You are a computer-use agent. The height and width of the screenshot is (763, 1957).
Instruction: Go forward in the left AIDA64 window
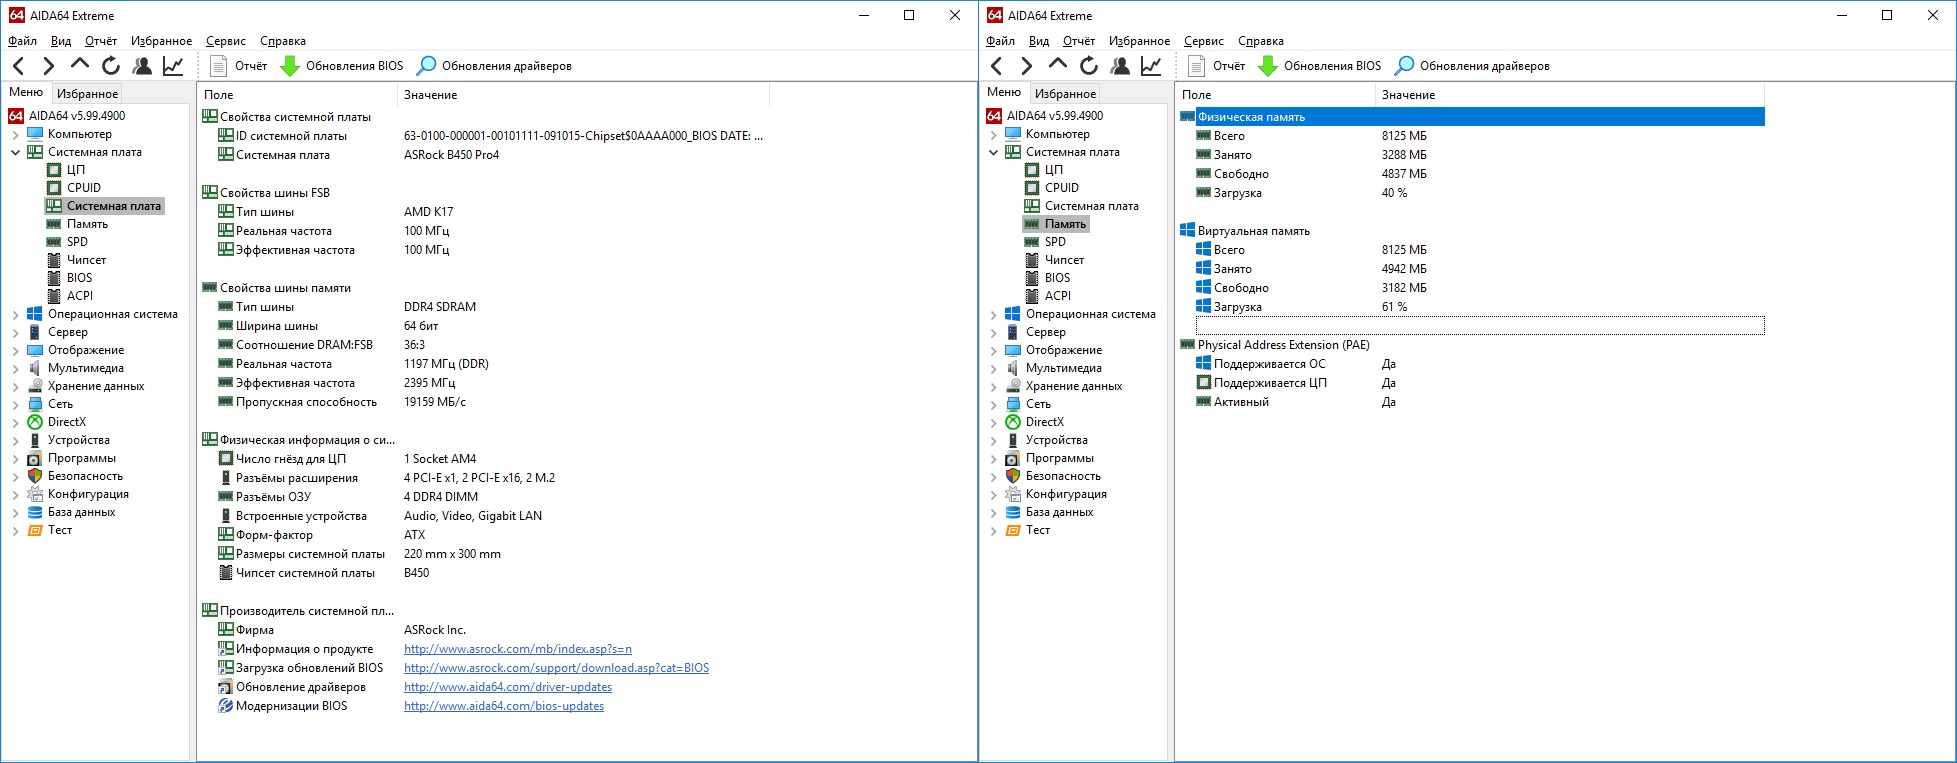(48, 66)
